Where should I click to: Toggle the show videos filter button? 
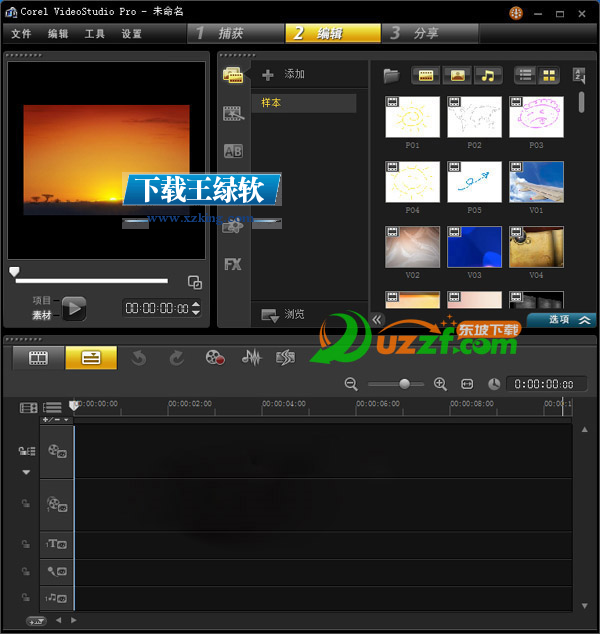click(x=426, y=76)
